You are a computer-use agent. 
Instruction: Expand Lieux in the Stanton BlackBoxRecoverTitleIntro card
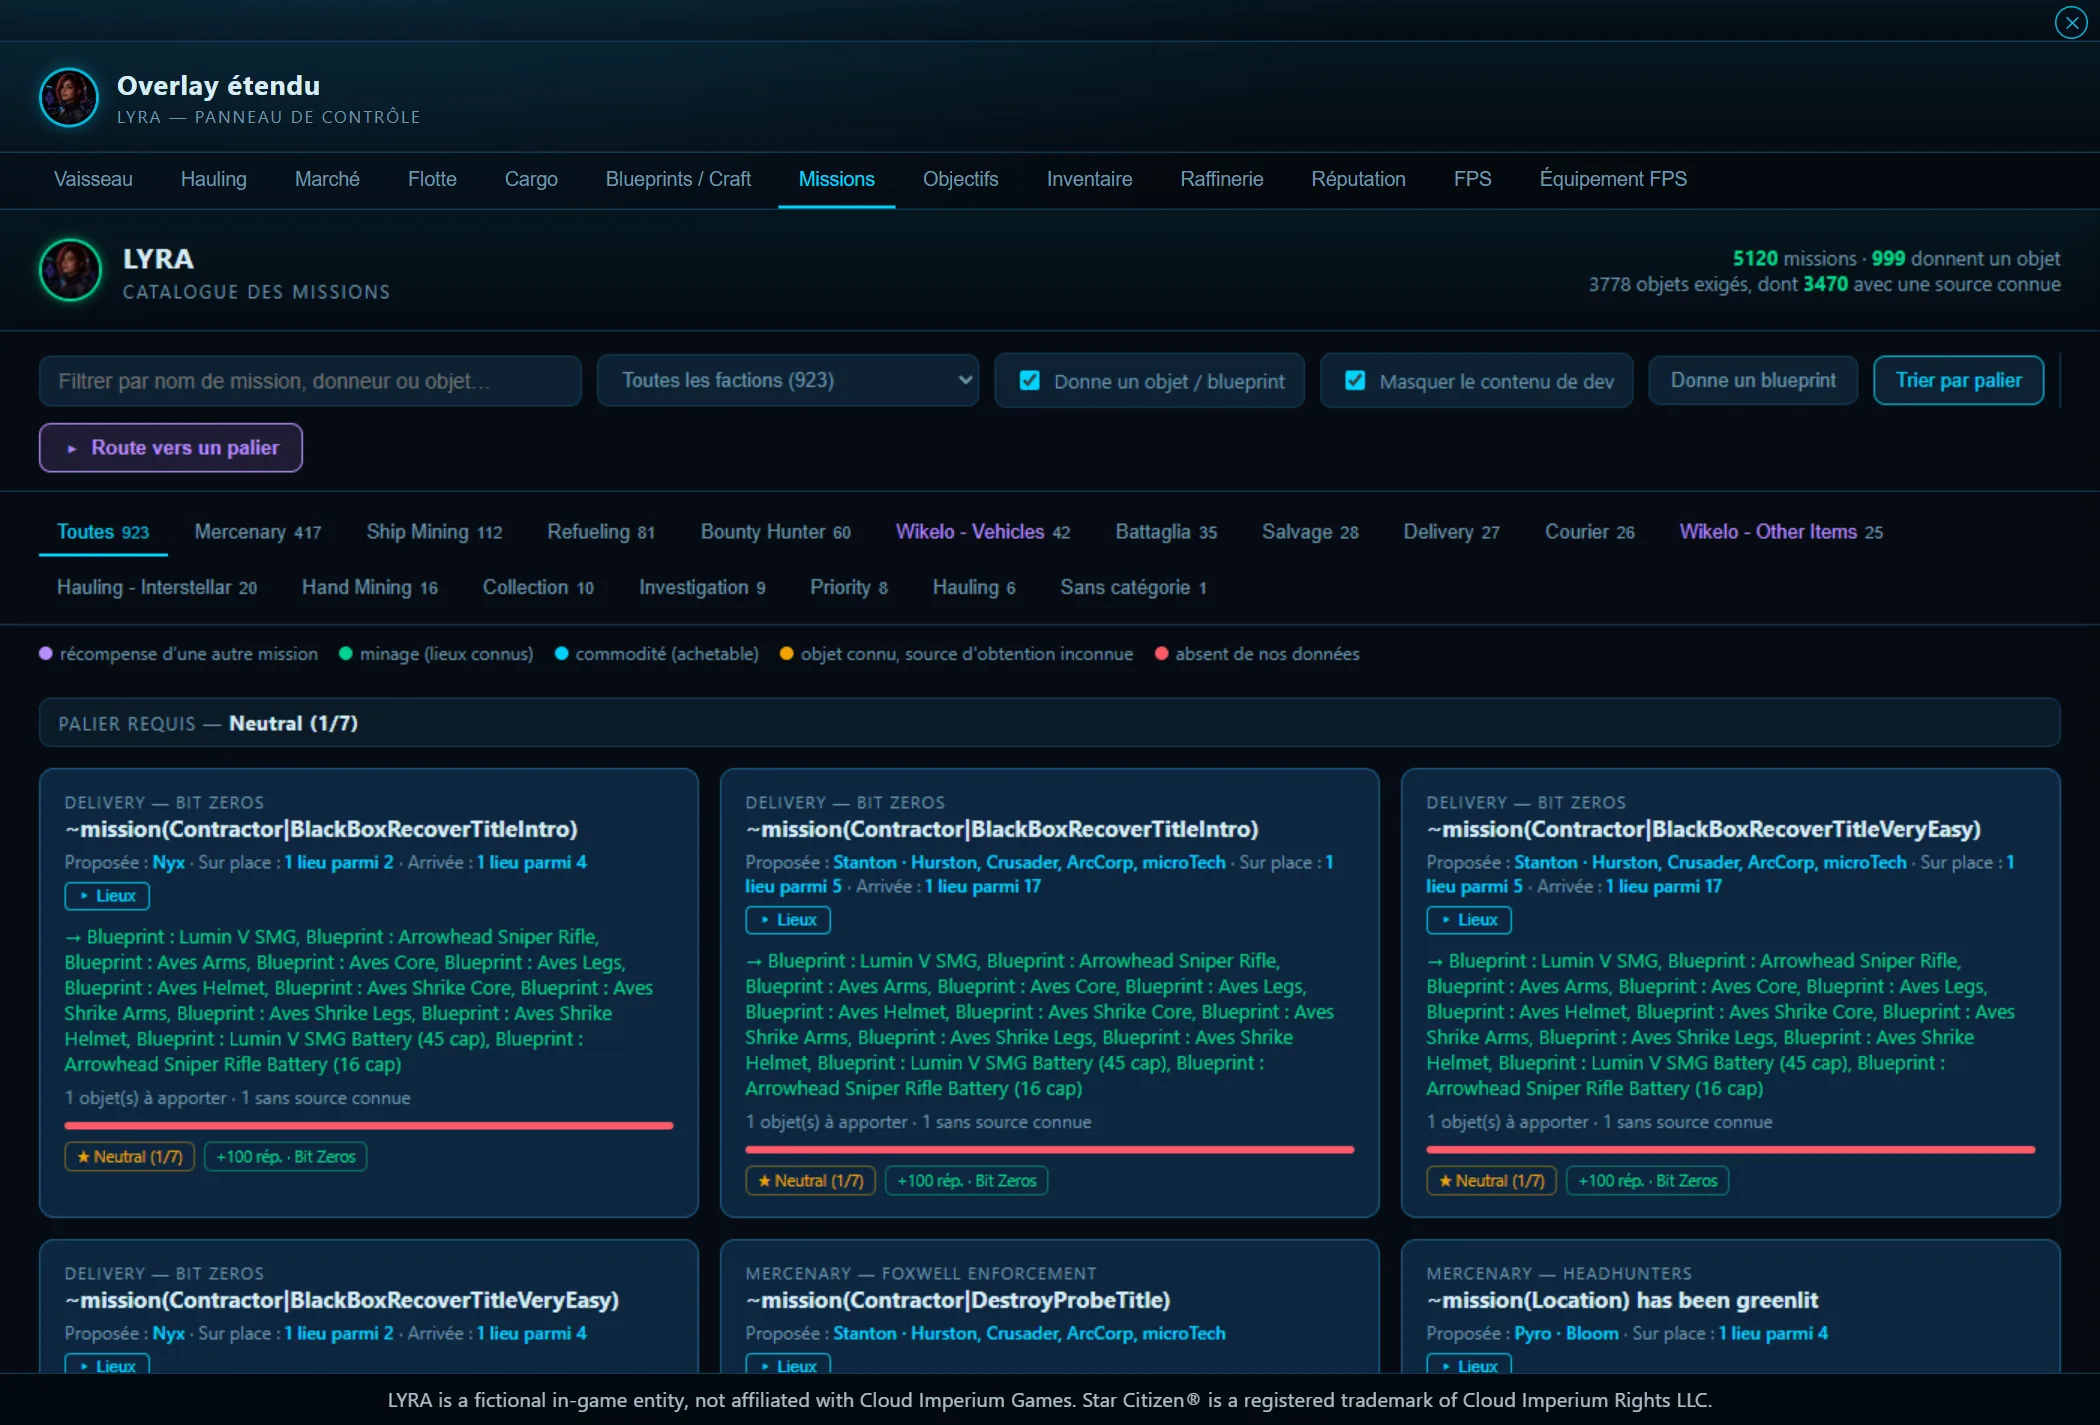(x=788, y=920)
